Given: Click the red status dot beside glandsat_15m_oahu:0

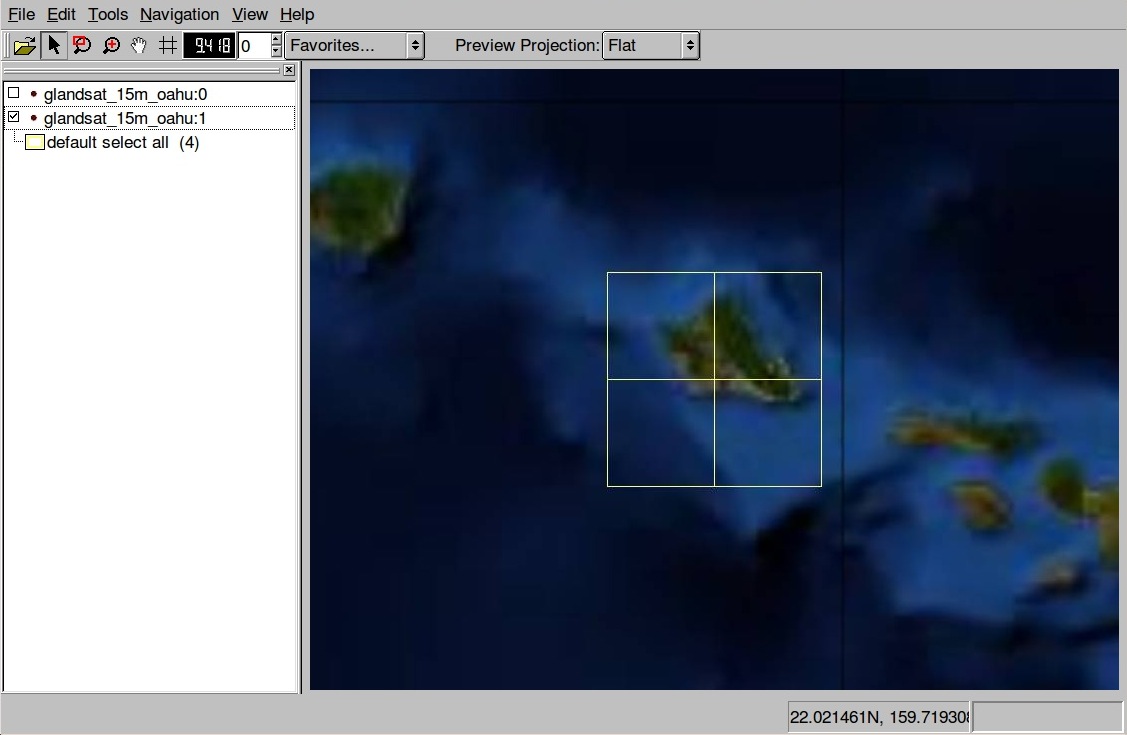Looking at the screenshot, I should pos(33,93).
